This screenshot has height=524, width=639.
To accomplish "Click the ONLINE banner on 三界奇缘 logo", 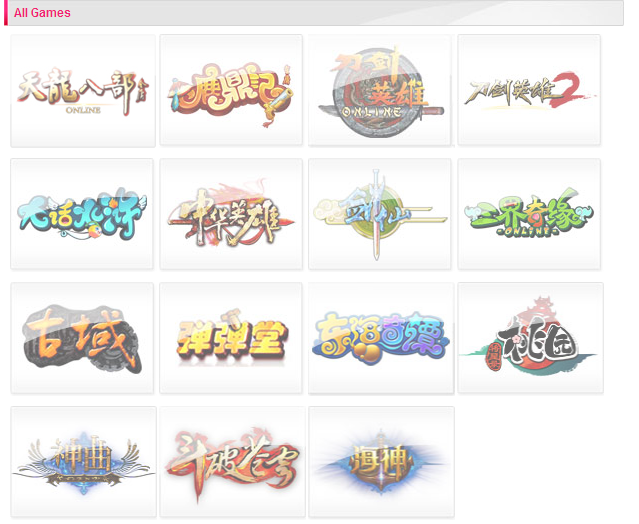I will 529,231.
